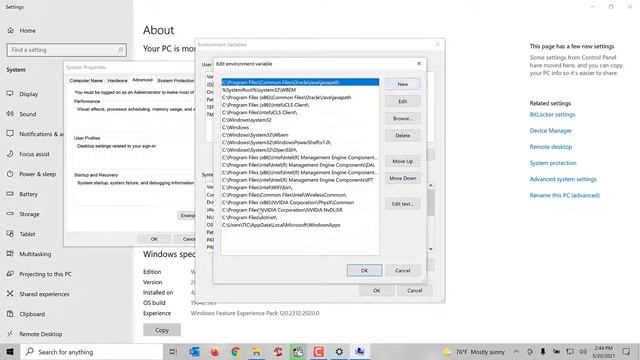Open Projecting to this PC settings

click(45, 274)
